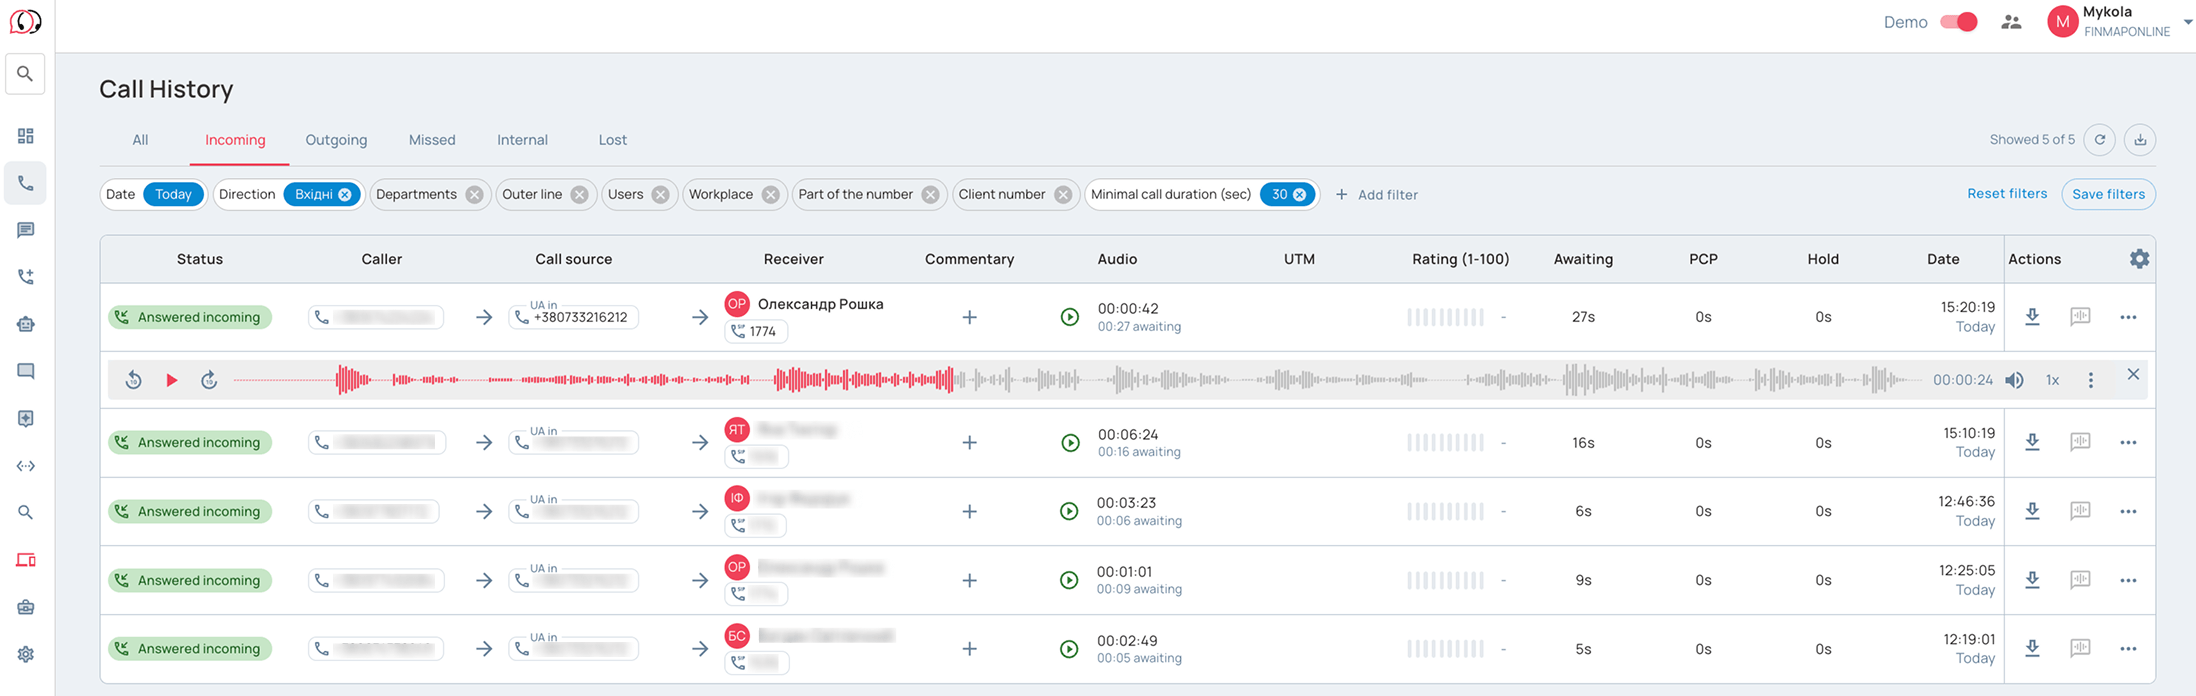Open table column settings gear
The width and height of the screenshot is (2196, 696).
(x=2139, y=259)
